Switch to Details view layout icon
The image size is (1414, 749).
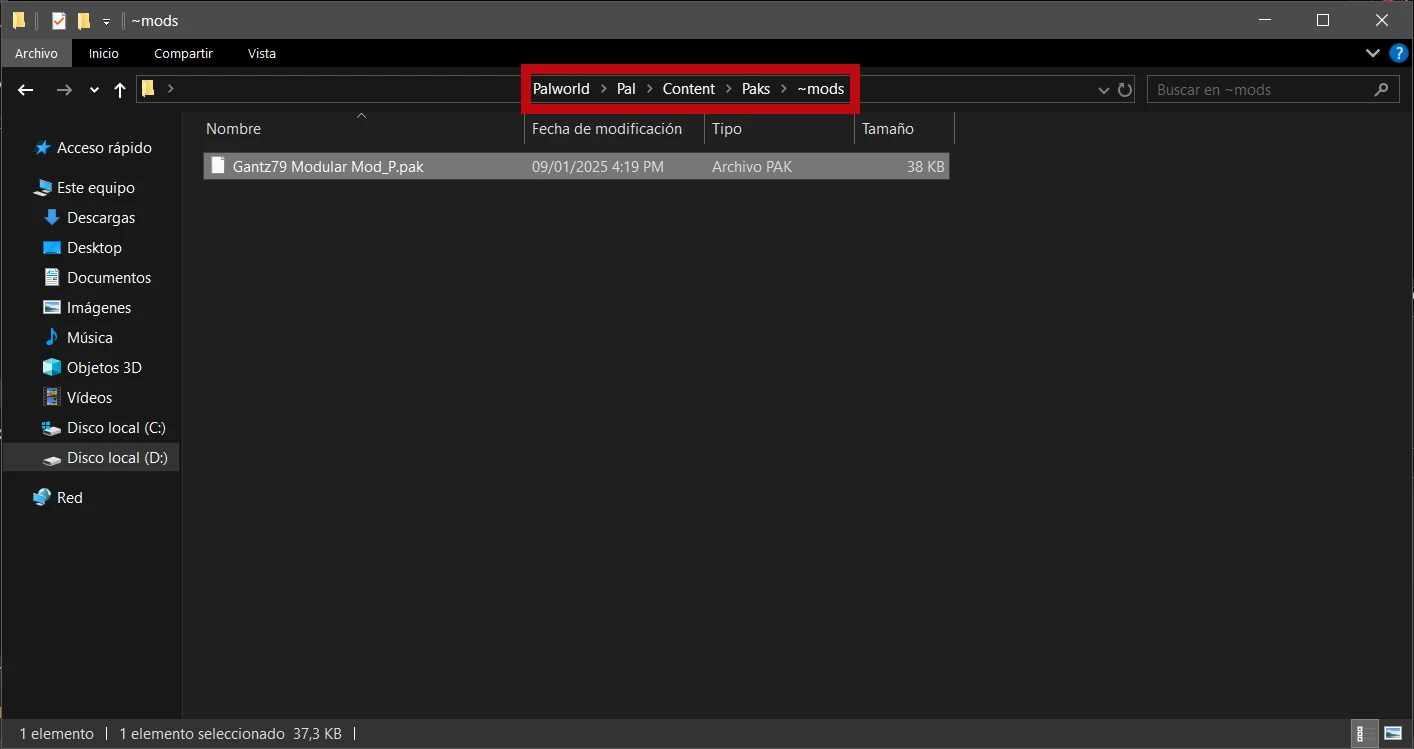[1362, 734]
